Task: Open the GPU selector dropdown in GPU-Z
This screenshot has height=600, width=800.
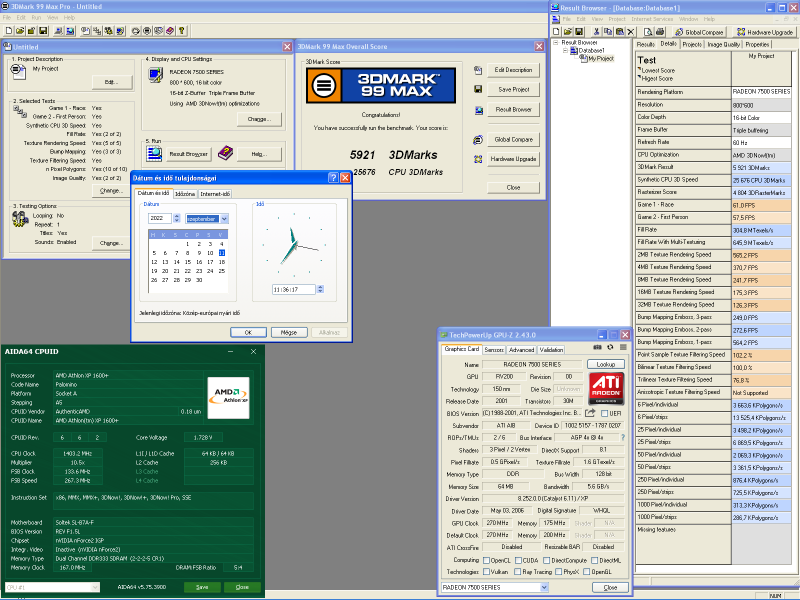Action: (544, 587)
